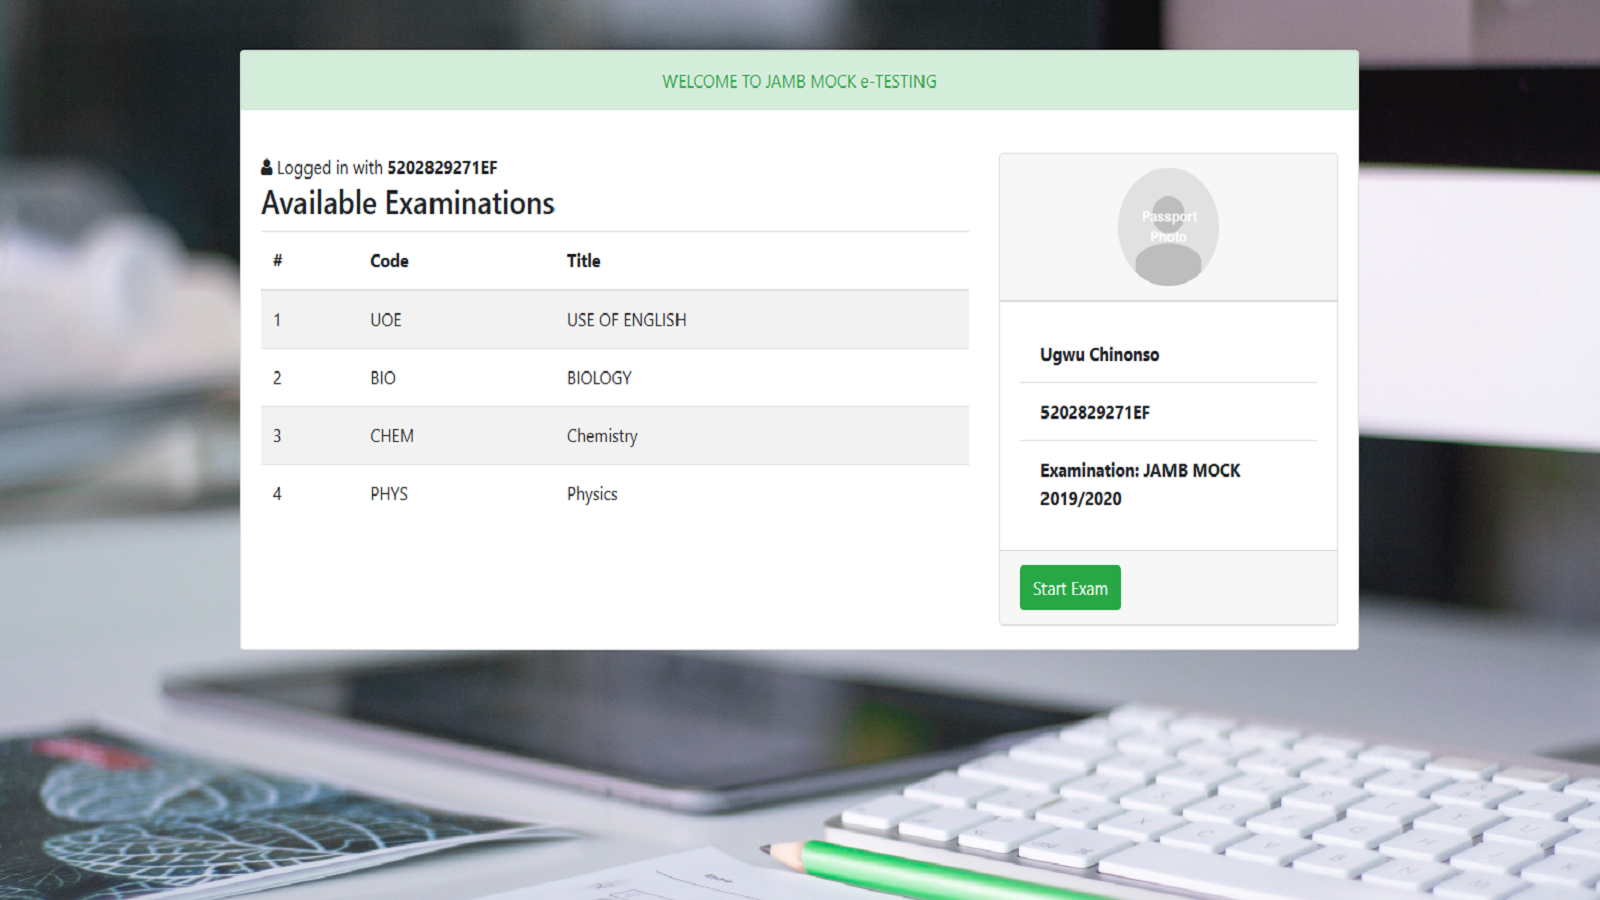Click the candidate name Ugwu Chinonso
Screen dimensions: 1600x900
pyautogui.click(x=1099, y=355)
